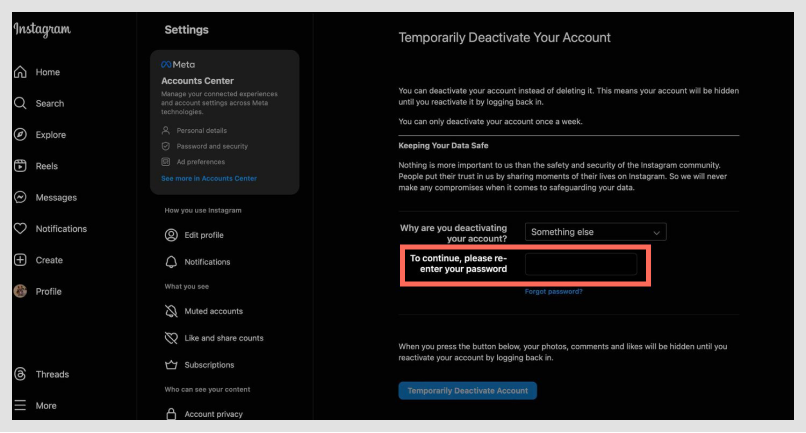The image size is (806, 433).
Task: Open Profile label in left navigation
Action: [x=49, y=292]
